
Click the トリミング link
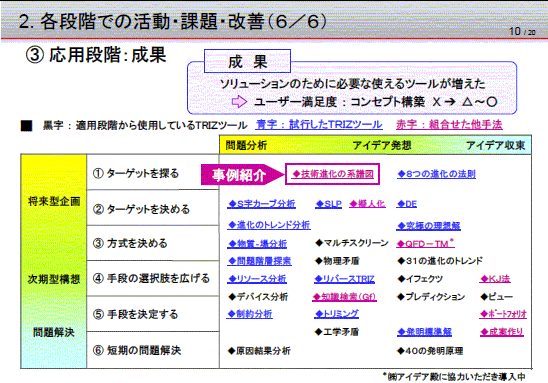coord(336,314)
